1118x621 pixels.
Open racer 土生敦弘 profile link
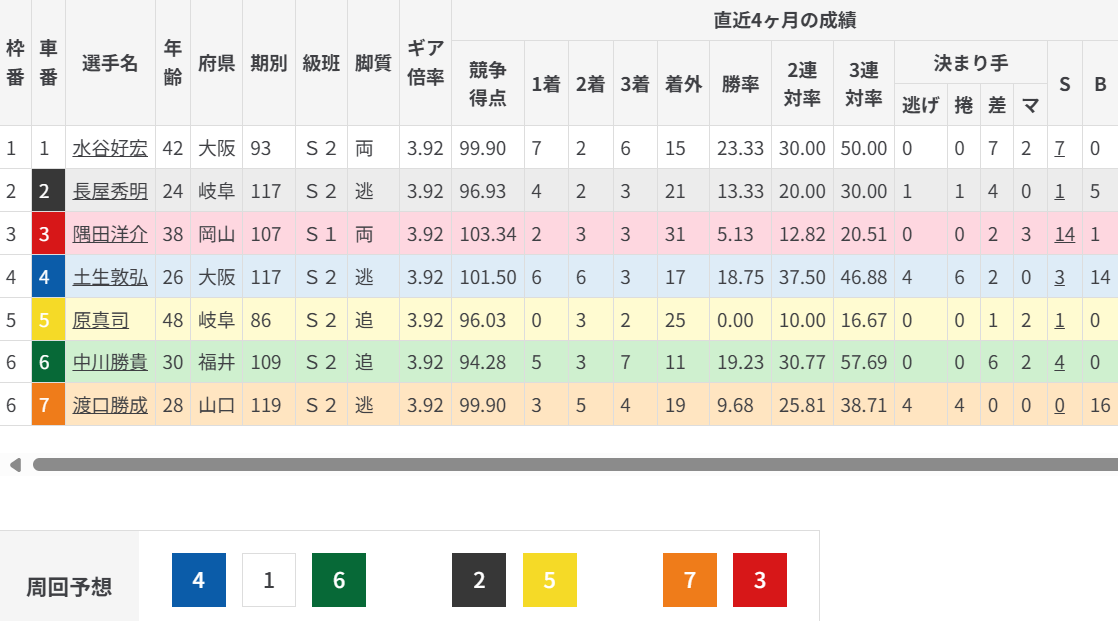(110, 278)
